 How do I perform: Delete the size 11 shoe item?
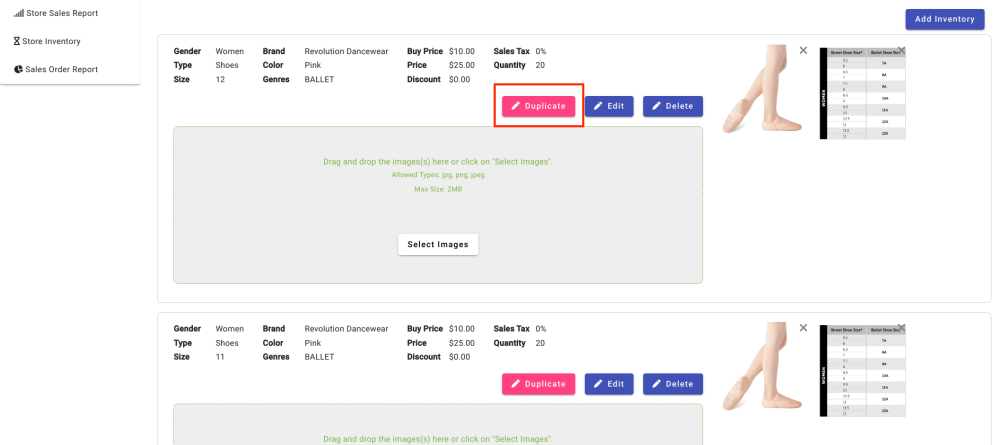[x=673, y=384]
